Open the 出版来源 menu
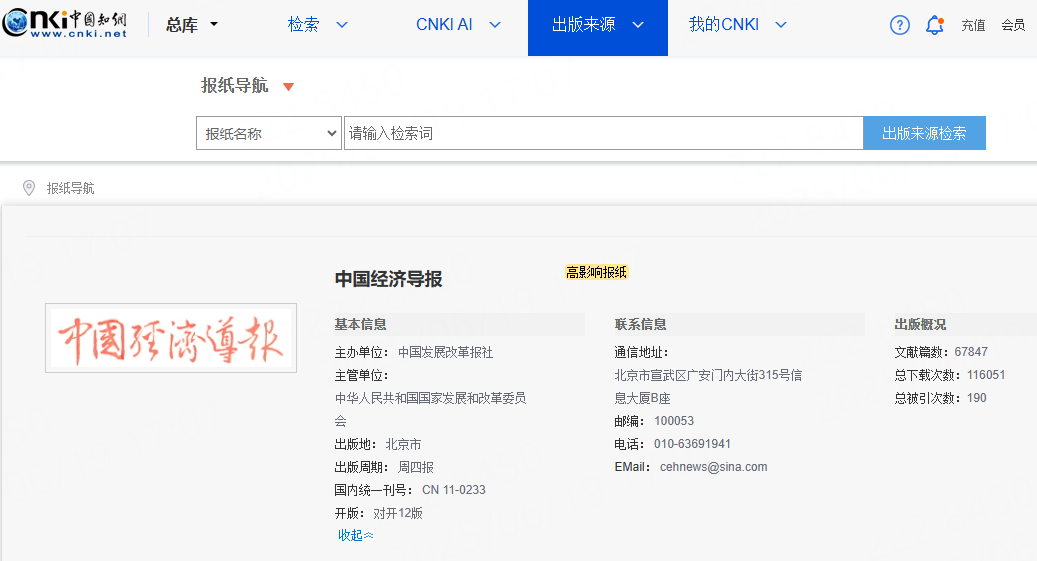 coord(598,28)
